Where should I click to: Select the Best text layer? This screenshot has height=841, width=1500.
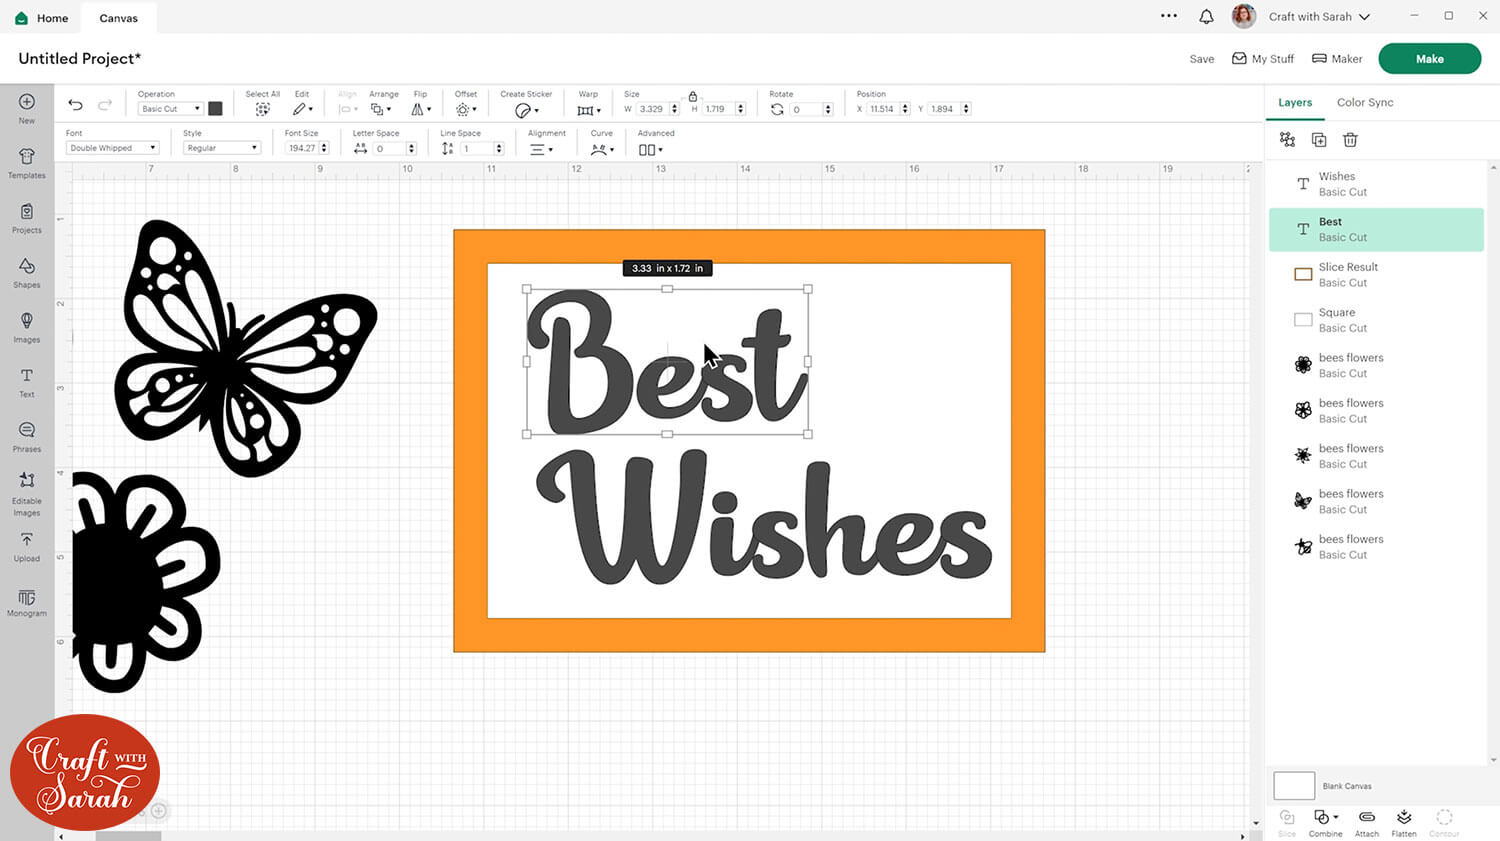click(1376, 229)
